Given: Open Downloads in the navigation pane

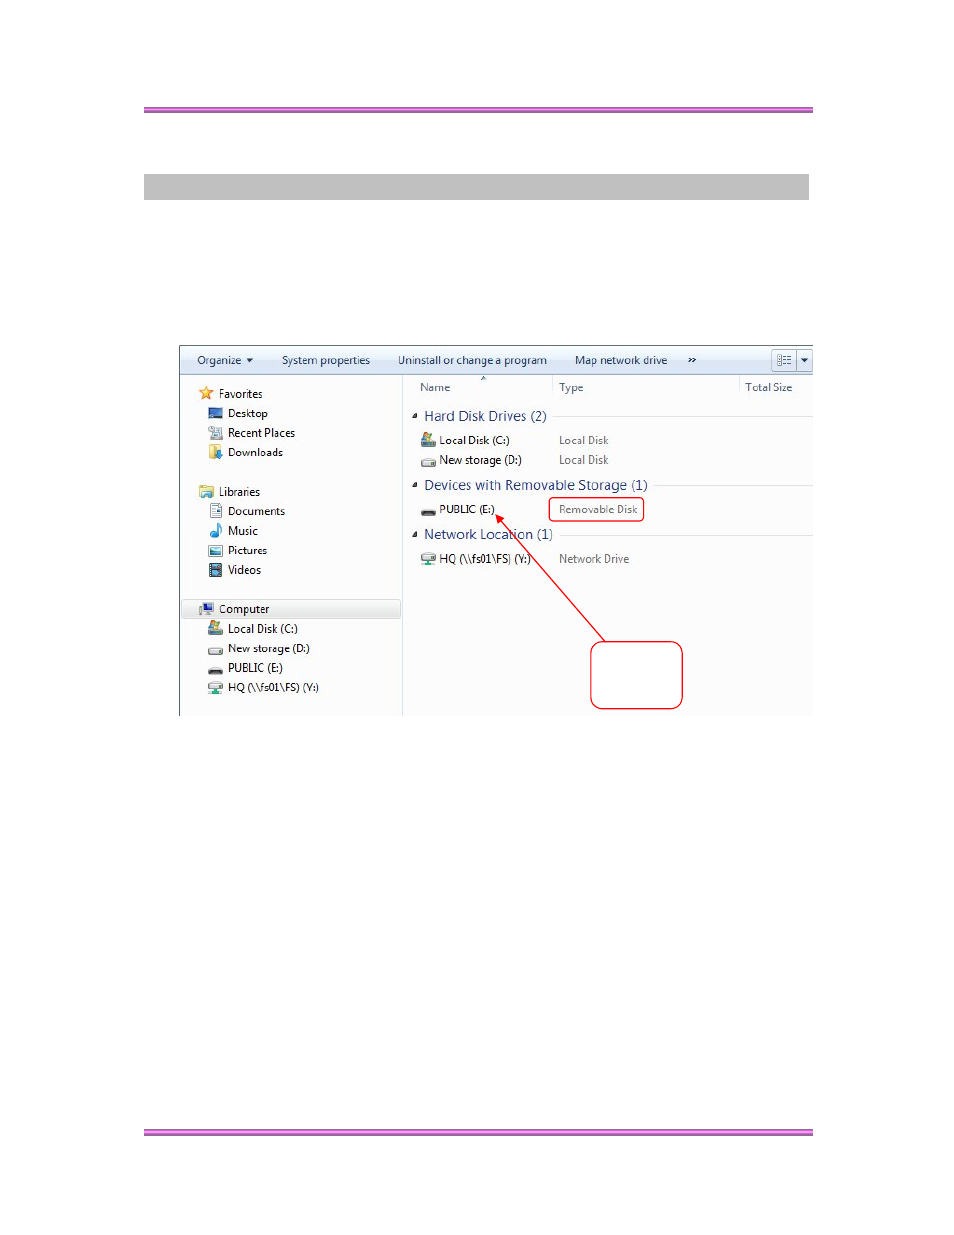Looking at the screenshot, I should click(x=256, y=453).
